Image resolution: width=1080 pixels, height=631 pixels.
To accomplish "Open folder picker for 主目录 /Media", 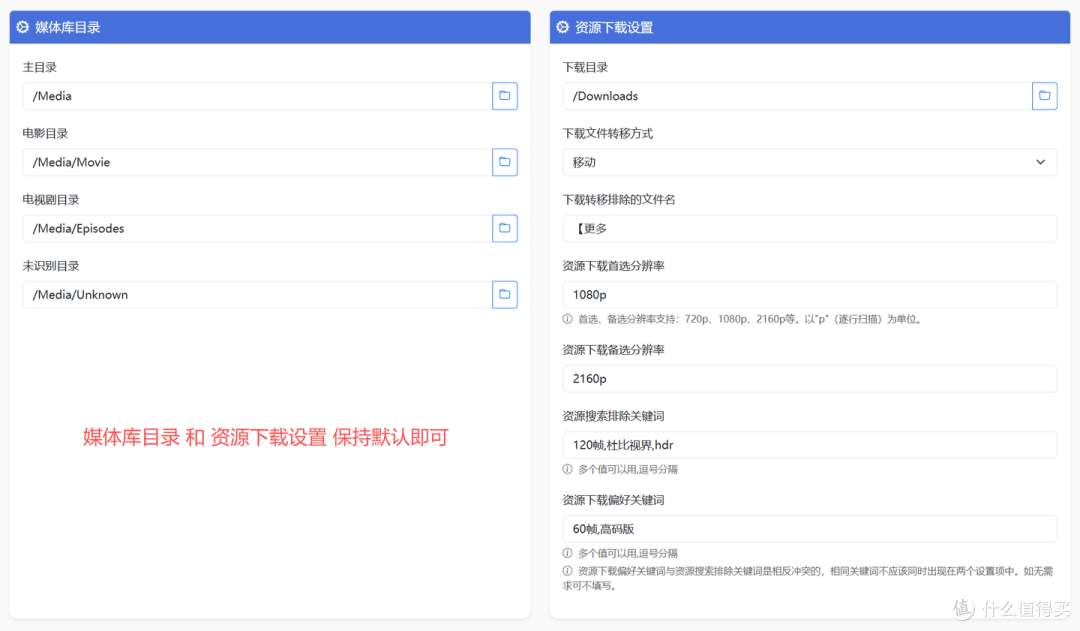I will [x=505, y=96].
